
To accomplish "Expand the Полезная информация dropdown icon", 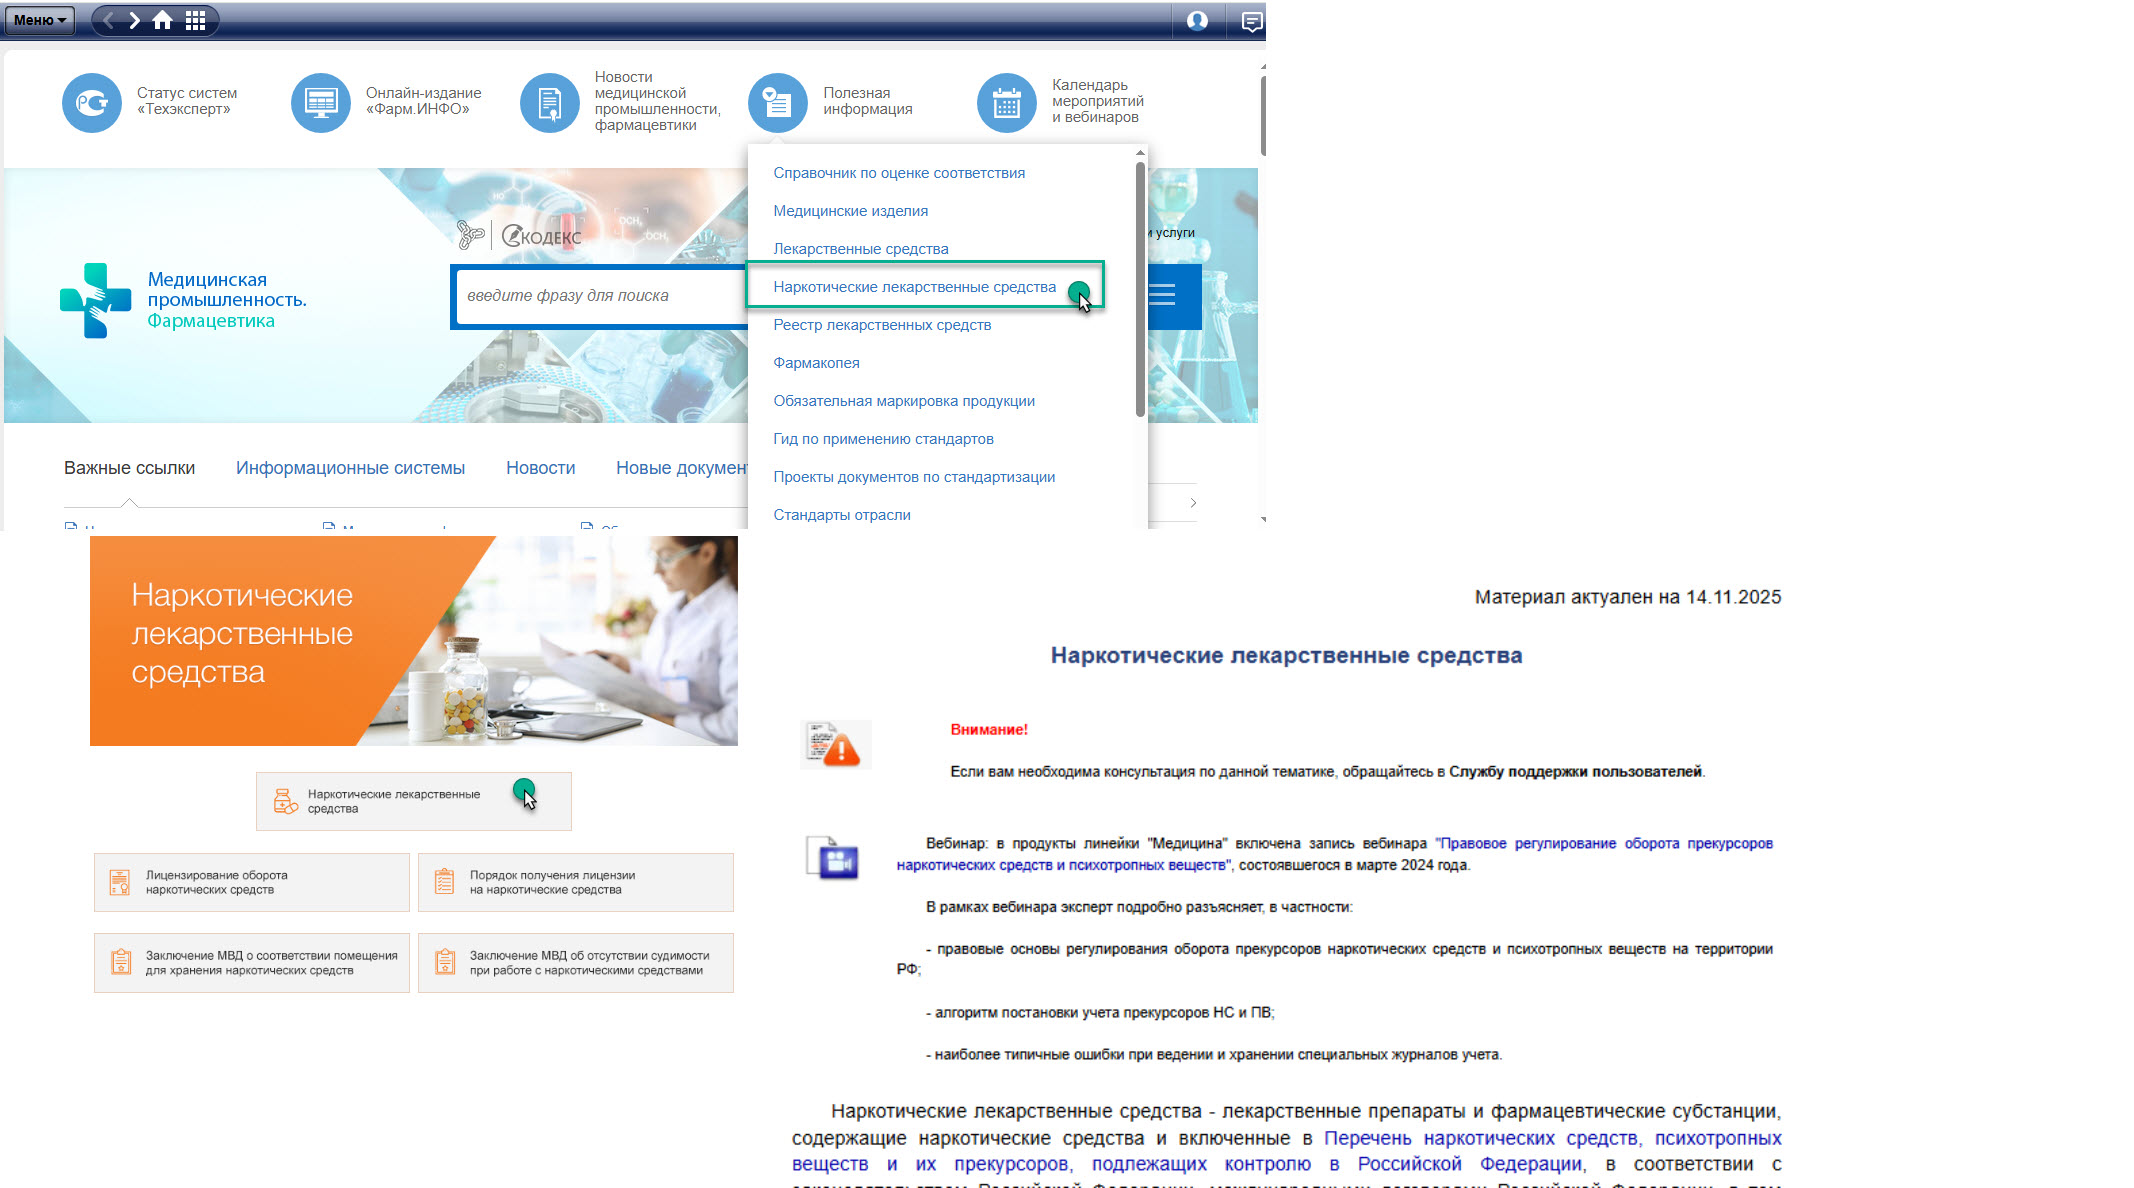I will [777, 102].
